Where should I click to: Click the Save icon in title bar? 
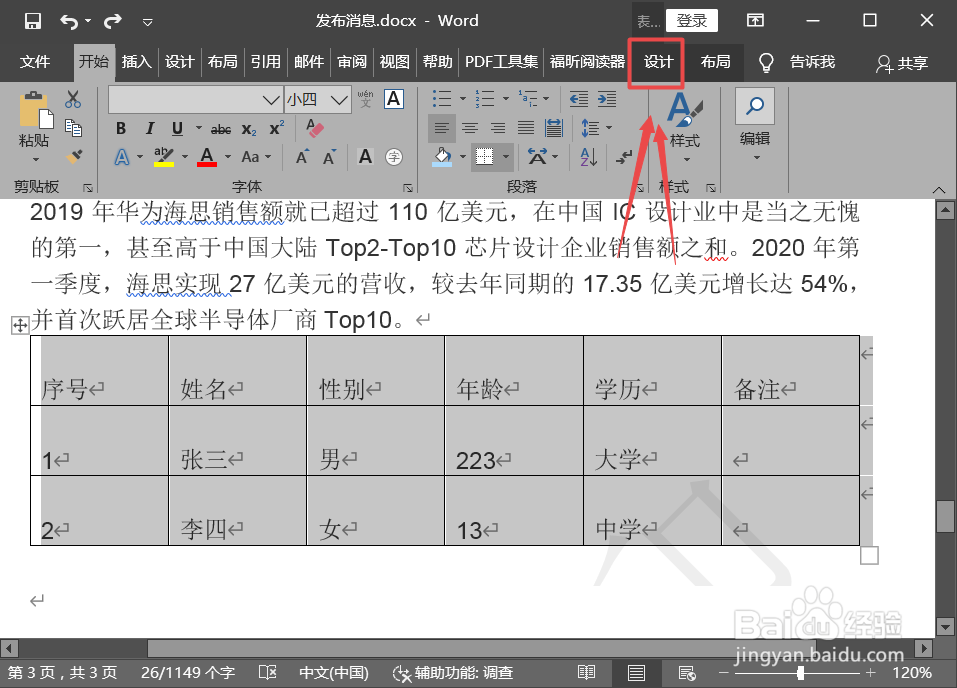coord(32,21)
